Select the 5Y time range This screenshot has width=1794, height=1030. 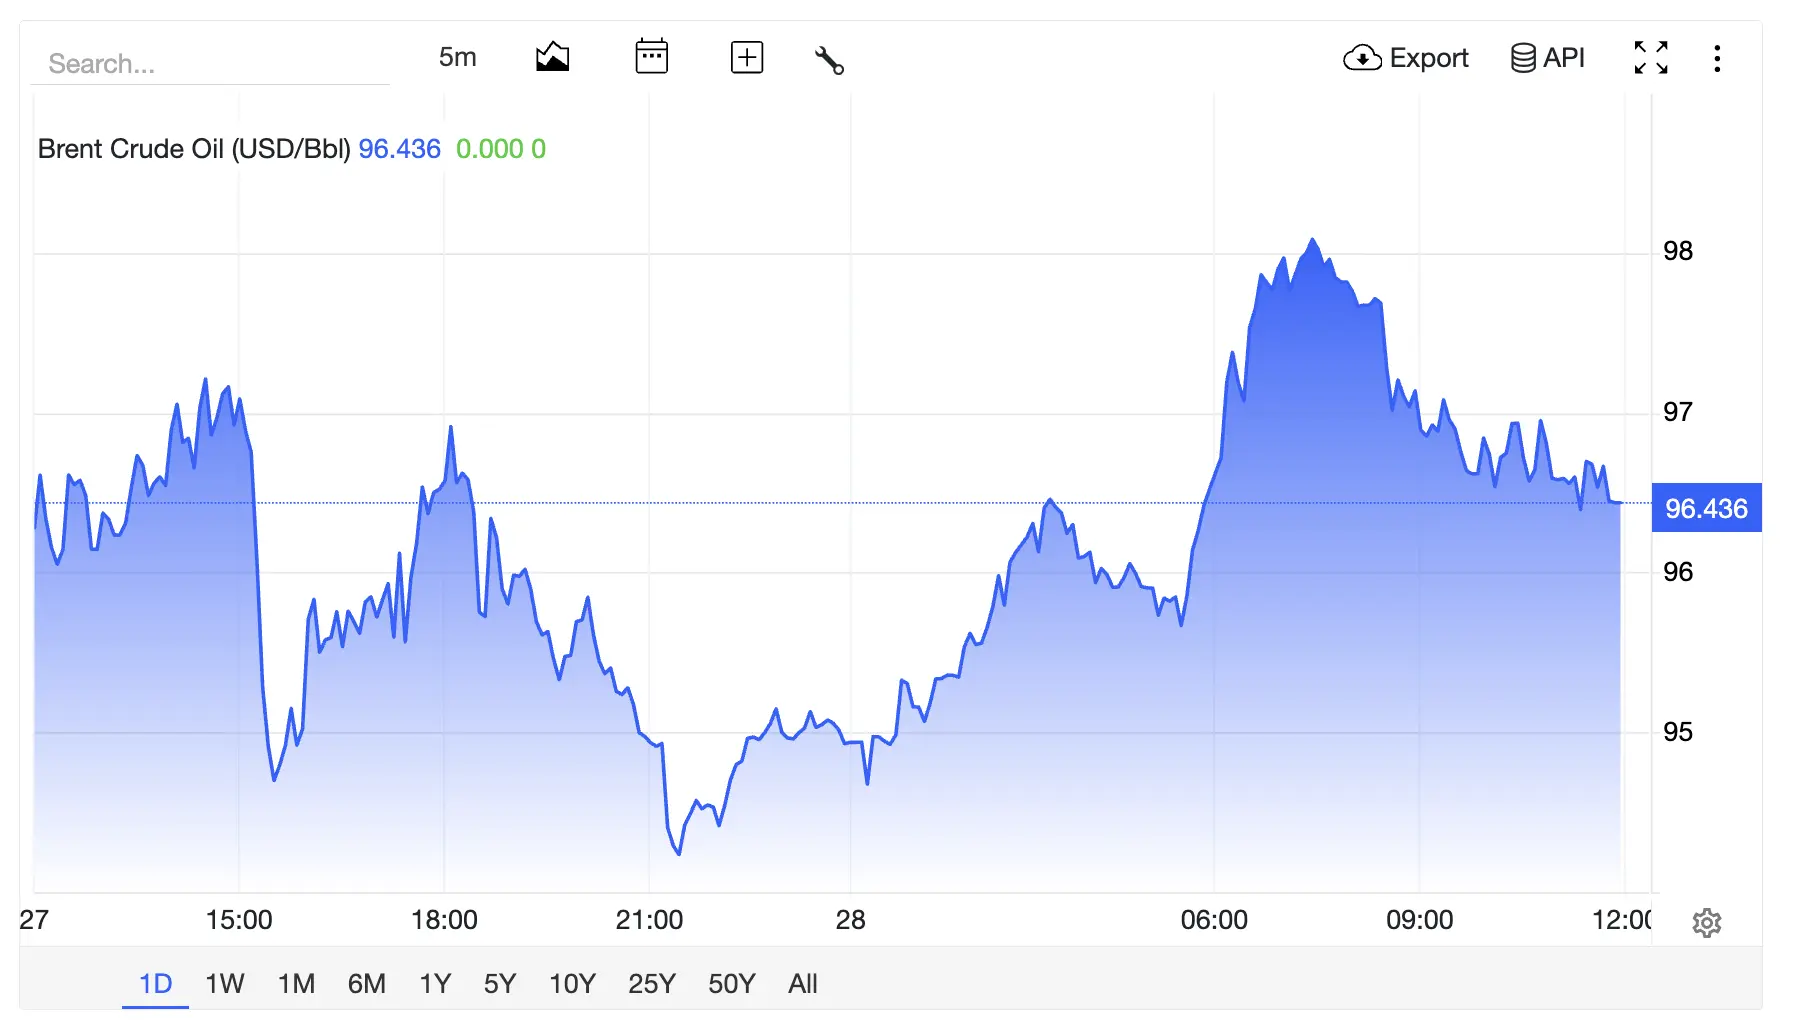500,984
